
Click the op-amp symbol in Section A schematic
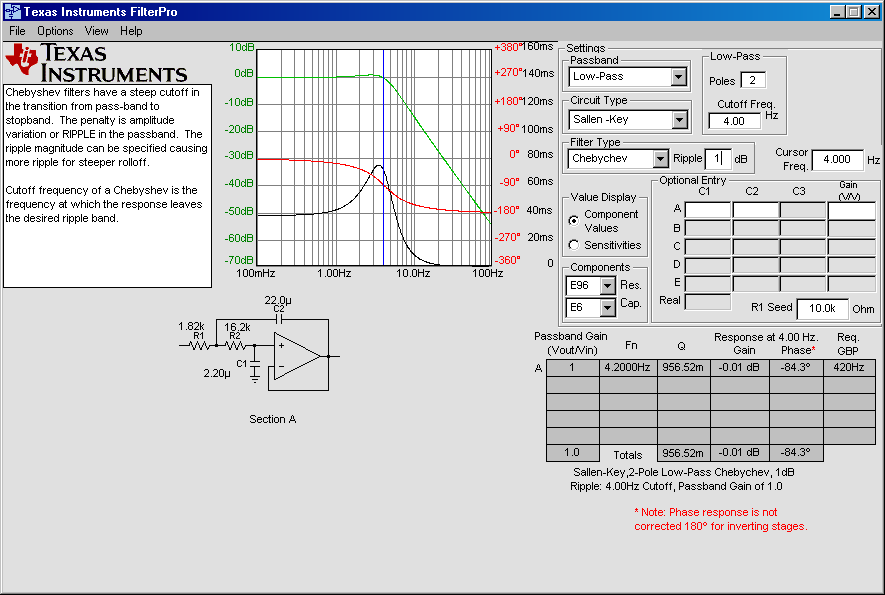(x=297, y=356)
